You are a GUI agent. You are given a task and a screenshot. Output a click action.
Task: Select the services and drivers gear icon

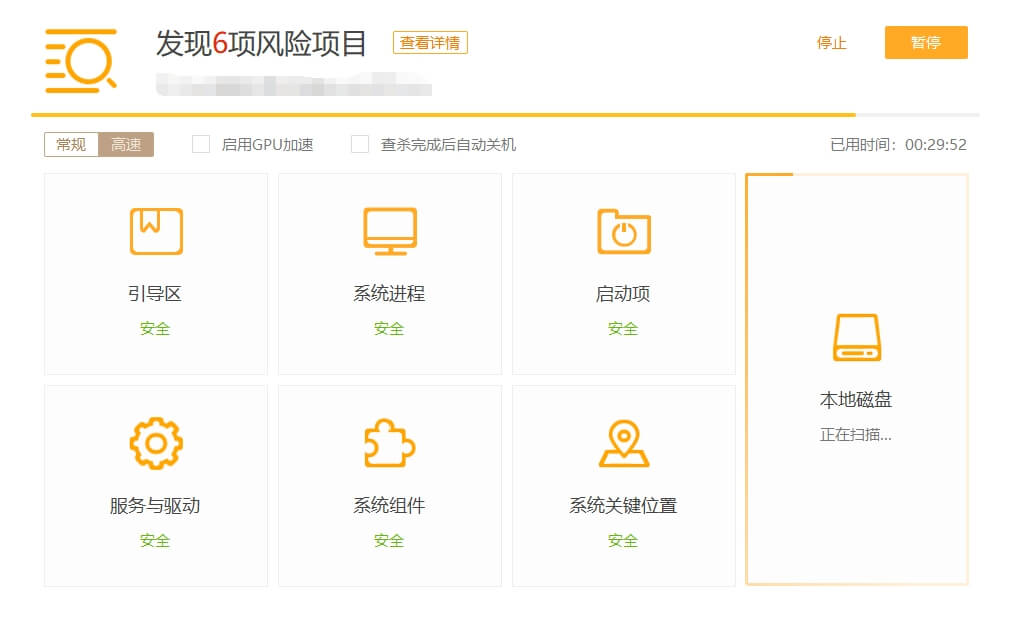pos(156,443)
